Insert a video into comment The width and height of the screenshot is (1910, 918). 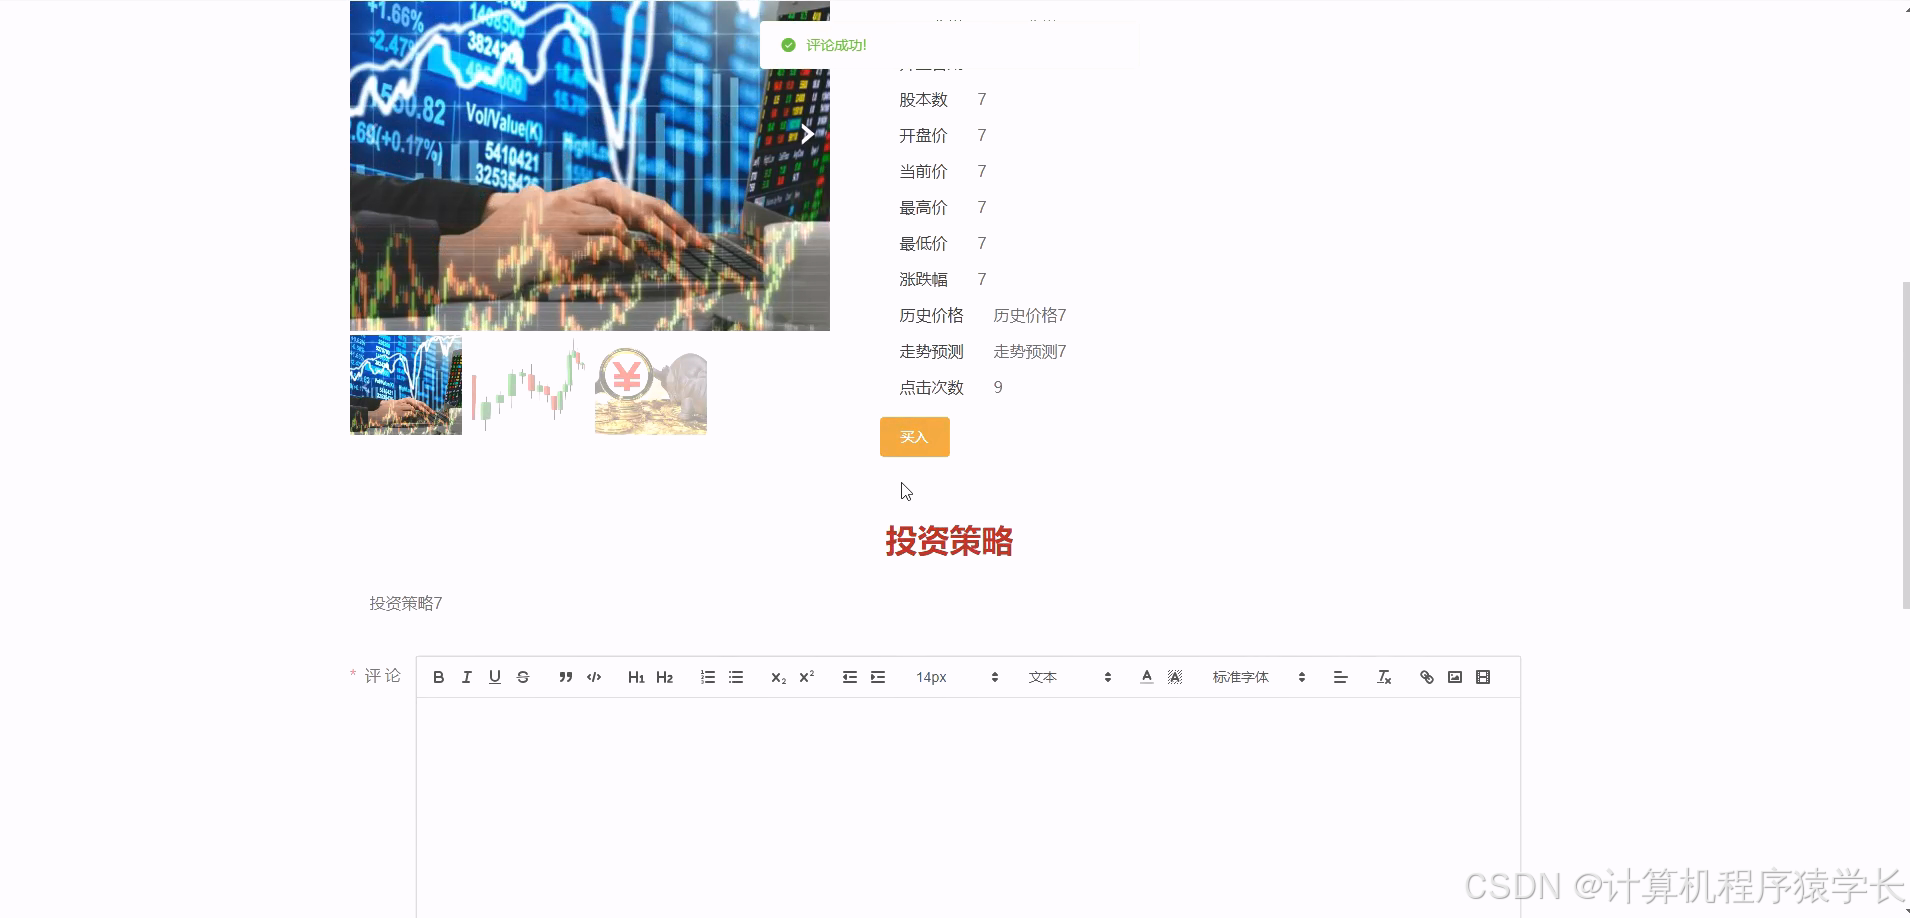pos(1482,677)
